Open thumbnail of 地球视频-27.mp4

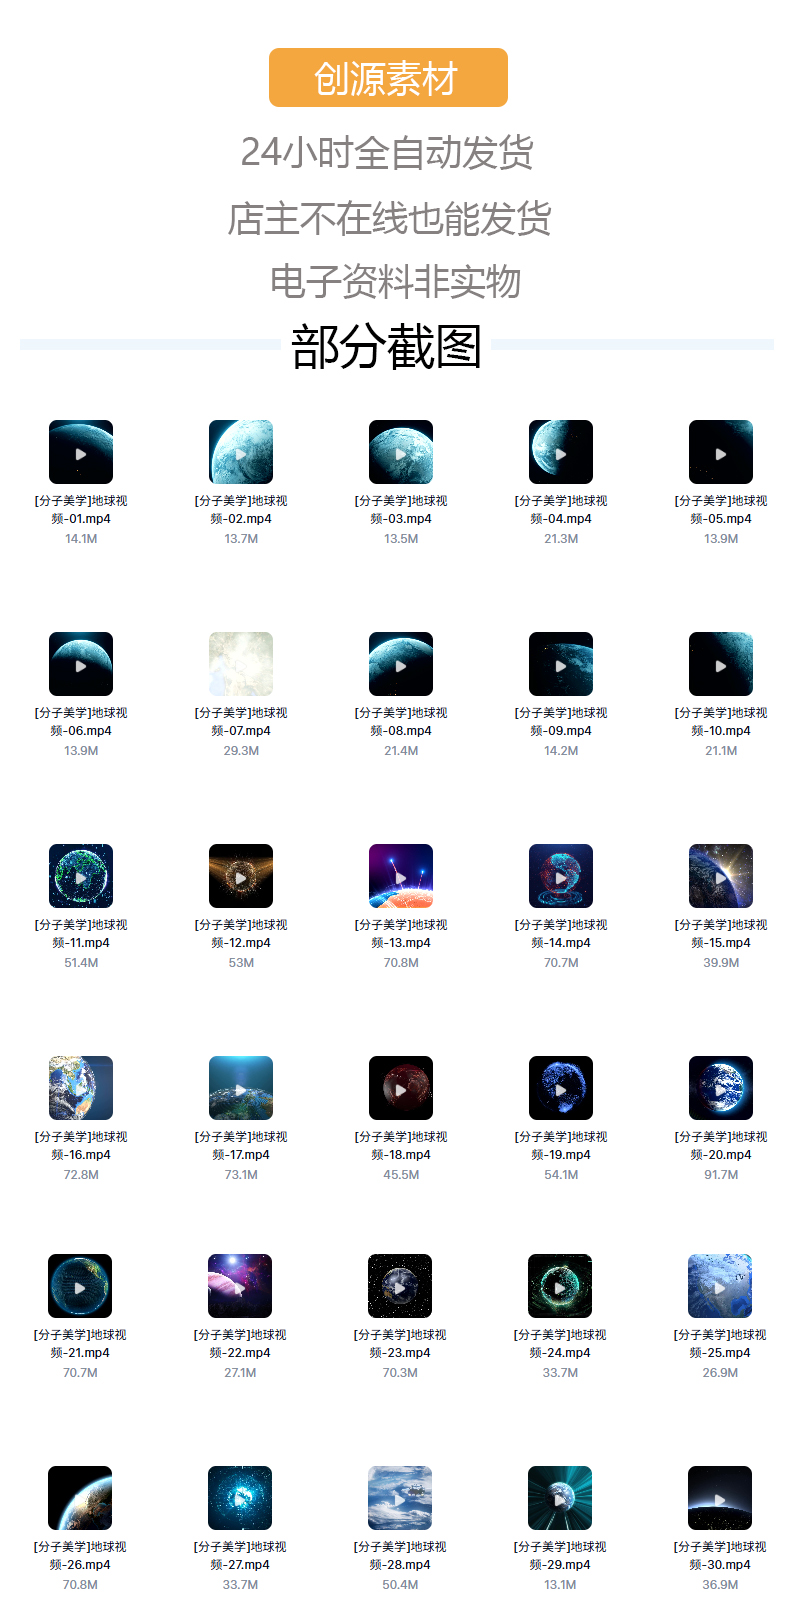(240, 1498)
